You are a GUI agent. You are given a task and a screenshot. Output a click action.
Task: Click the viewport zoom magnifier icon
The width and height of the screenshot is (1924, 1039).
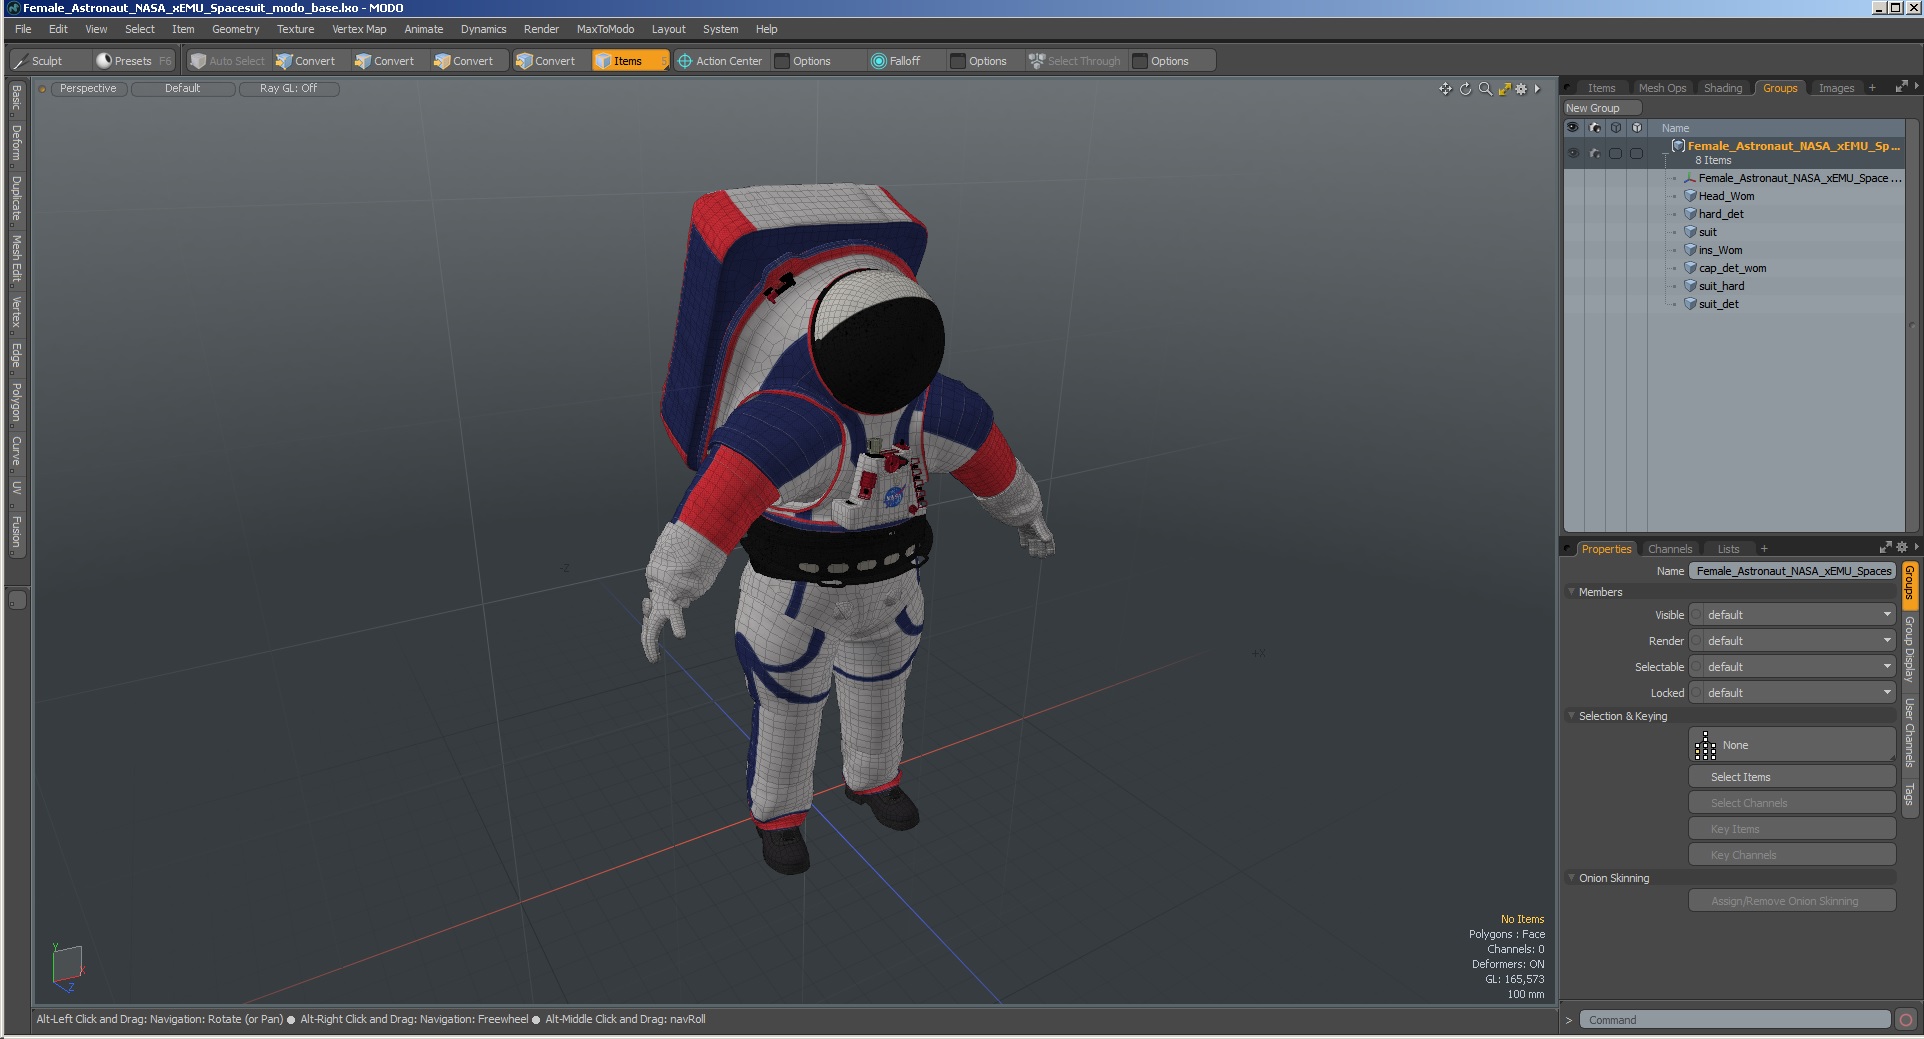tap(1485, 89)
